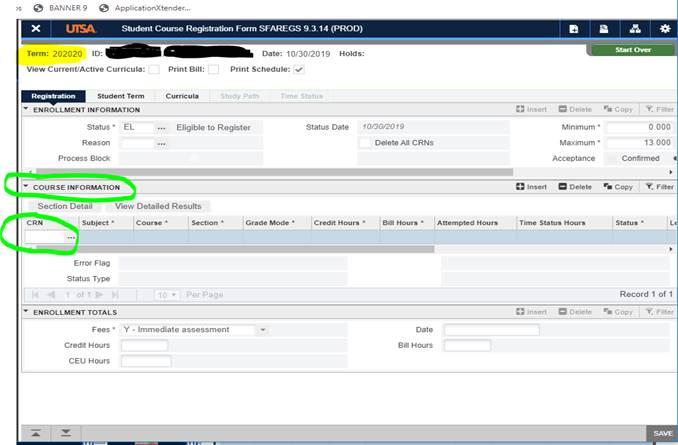678x445 pixels.
Task: Enable View Current/Active Curricula checkbox
Action: pyautogui.click(x=154, y=69)
